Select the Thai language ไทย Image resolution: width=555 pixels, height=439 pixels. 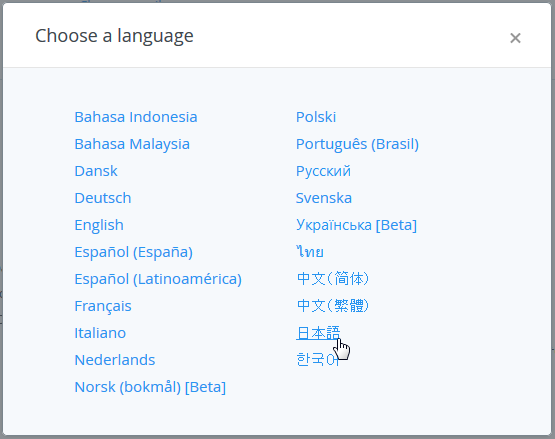[x=310, y=252]
